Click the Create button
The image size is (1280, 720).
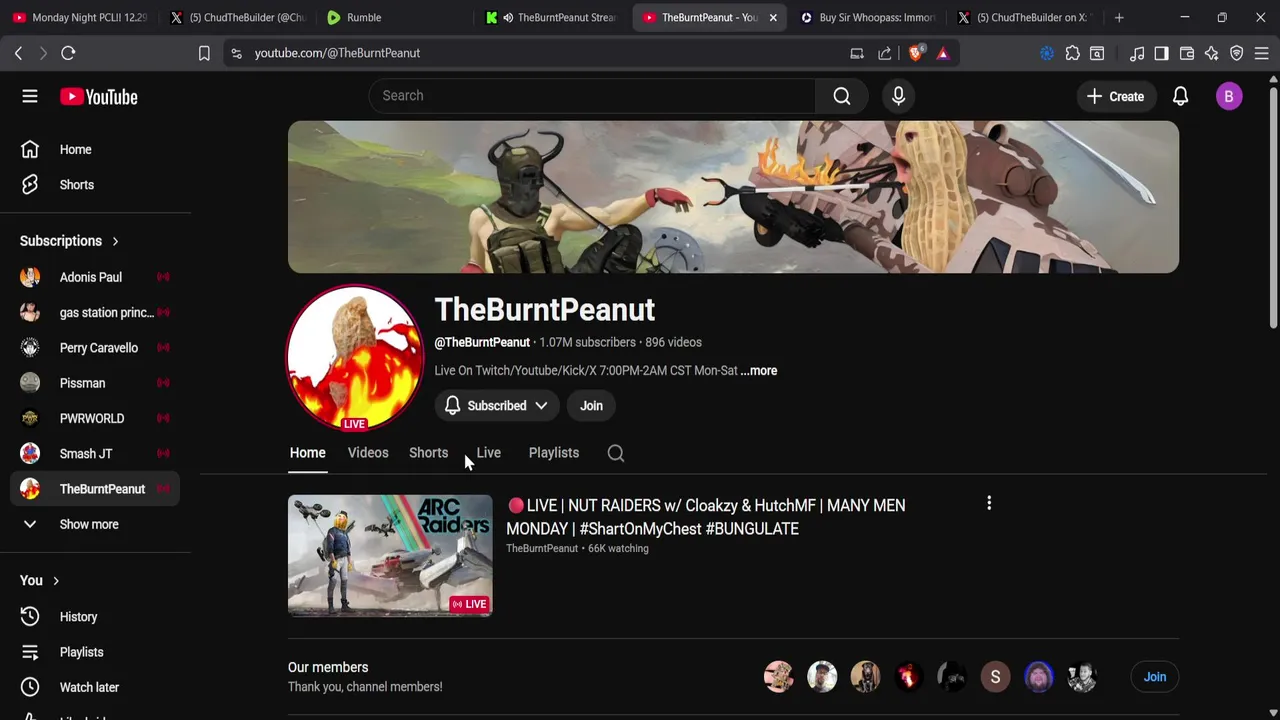click(x=1115, y=96)
